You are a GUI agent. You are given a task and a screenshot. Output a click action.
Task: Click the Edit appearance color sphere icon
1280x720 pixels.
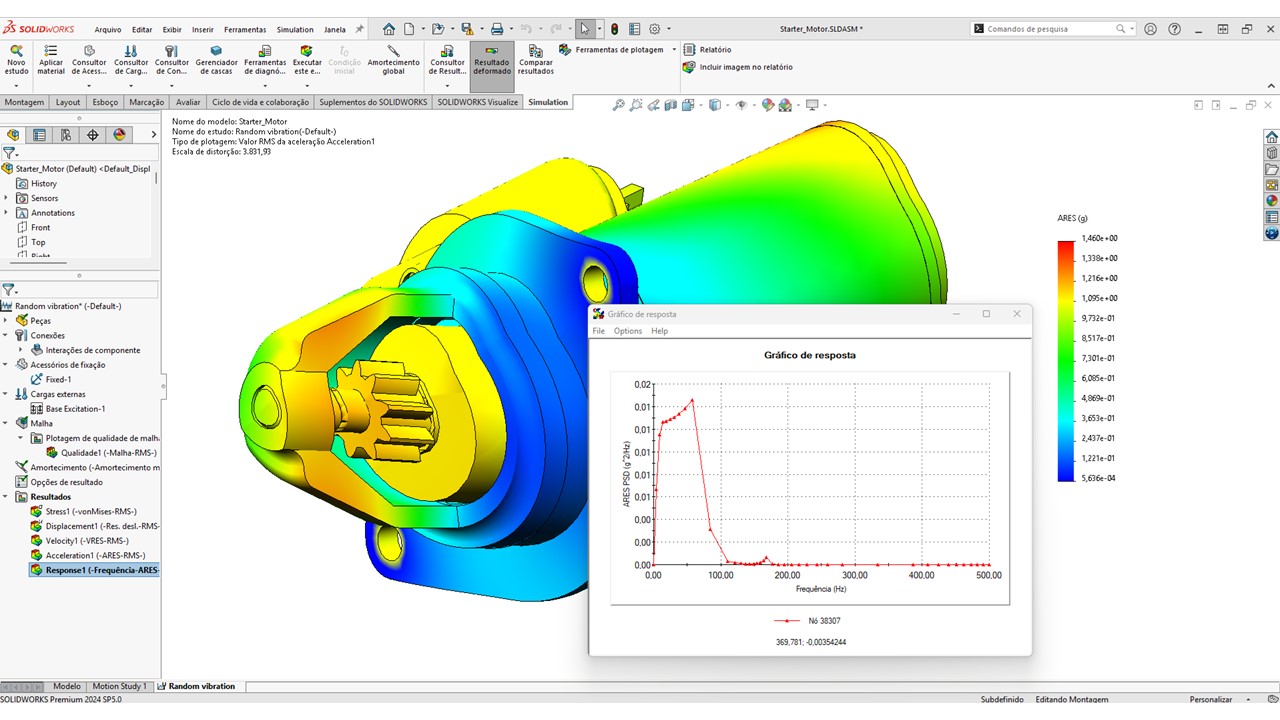[767, 105]
